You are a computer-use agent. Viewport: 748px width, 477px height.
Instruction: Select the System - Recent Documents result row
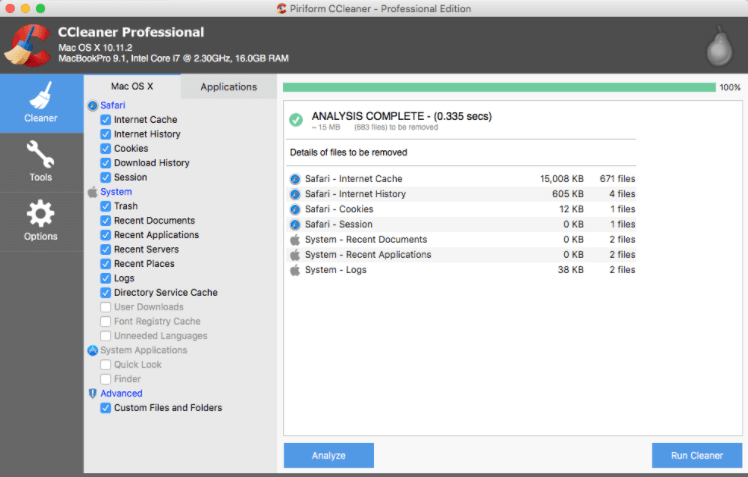coord(462,239)
